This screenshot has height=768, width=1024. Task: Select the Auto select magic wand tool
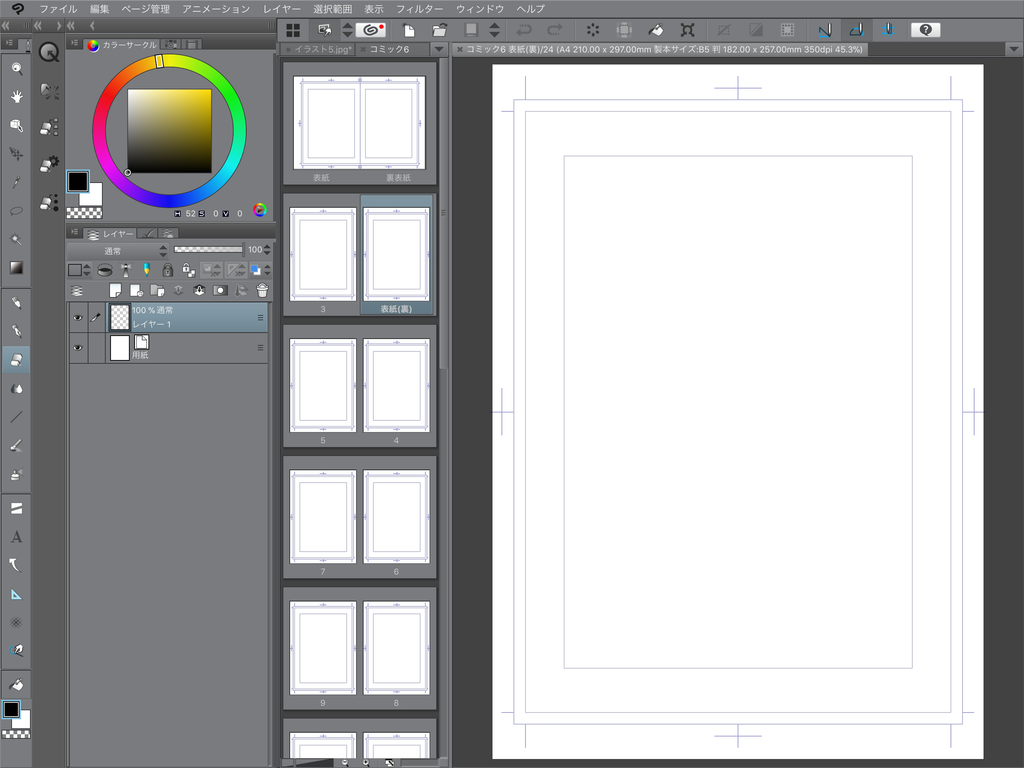[16, 239]
